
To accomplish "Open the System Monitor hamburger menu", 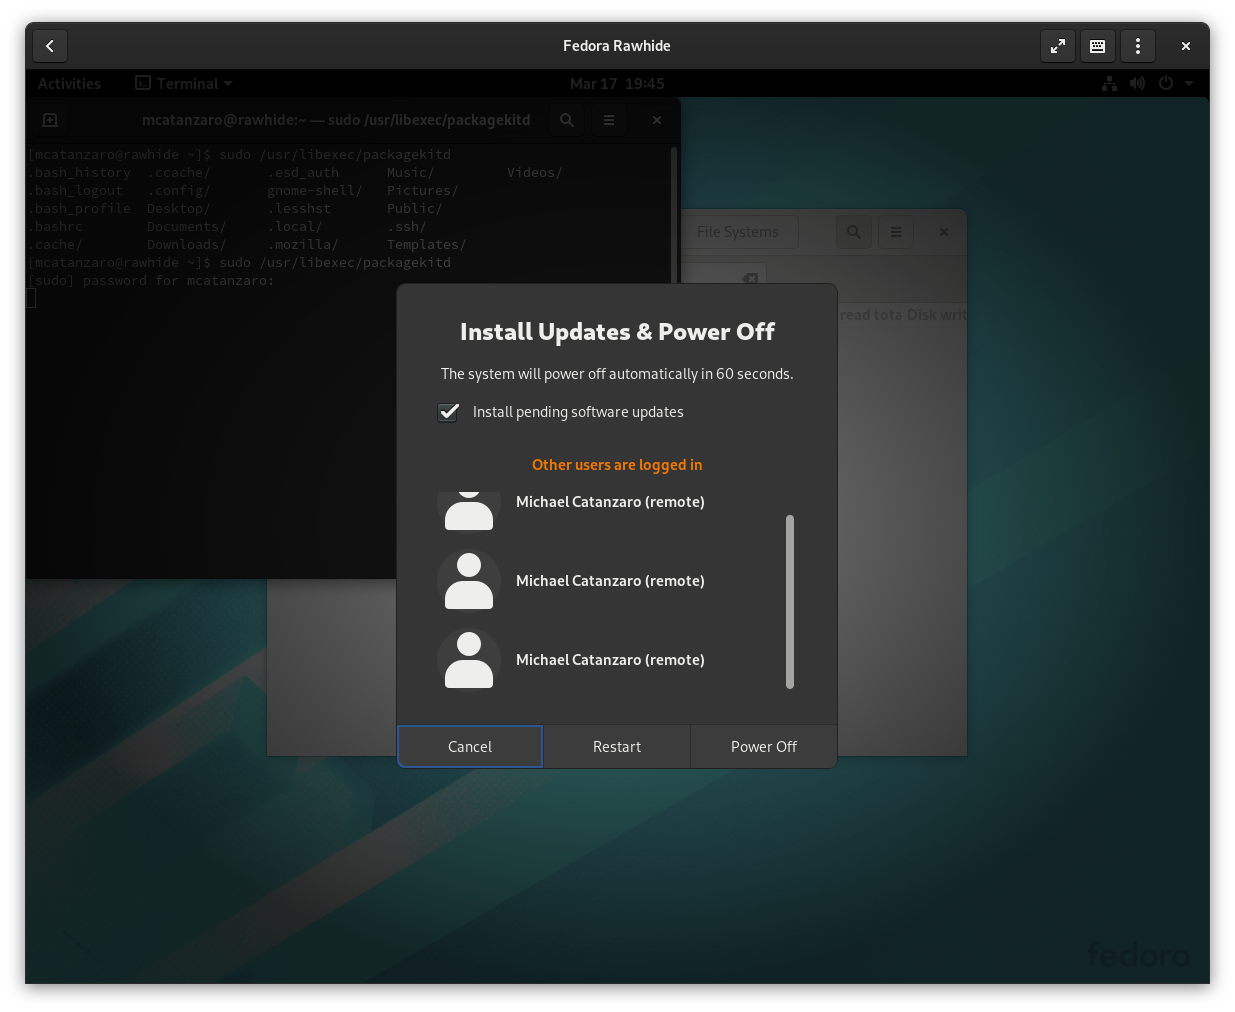I will [x=896, y=232].
